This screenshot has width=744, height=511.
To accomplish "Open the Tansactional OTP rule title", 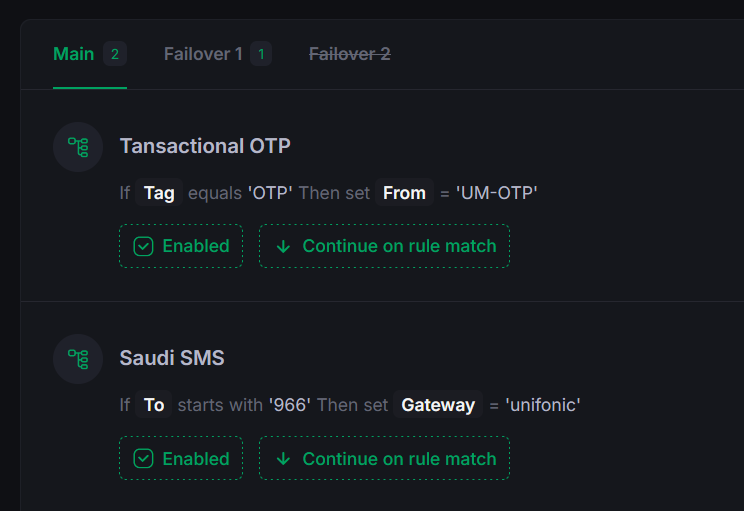I will pos(205,146).
